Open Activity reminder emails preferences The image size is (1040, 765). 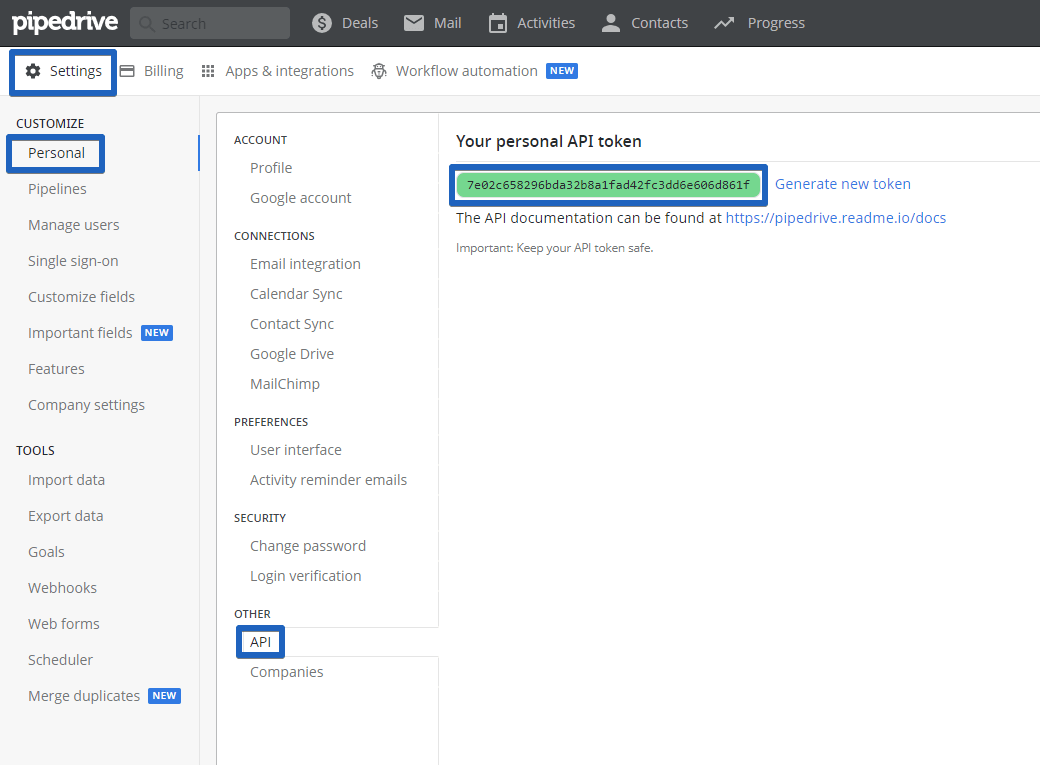[328, 480]
